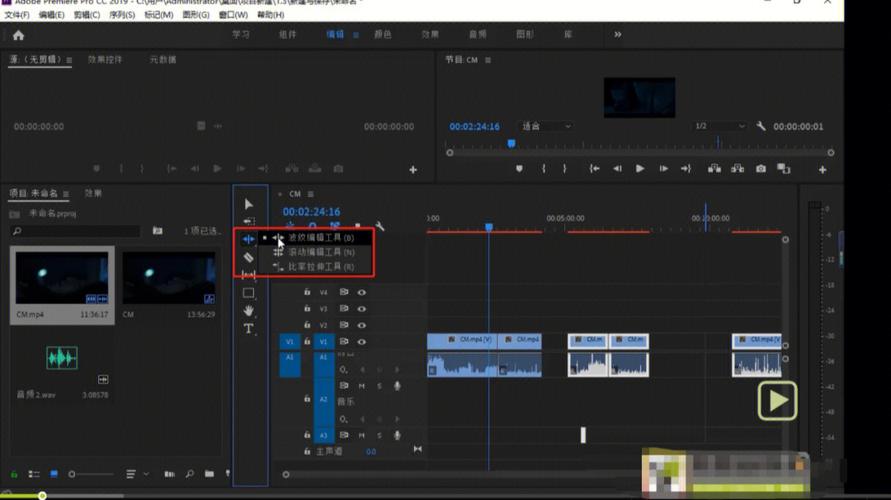Toggle sync lock on V3 track
This screenshot has width=891, height=500.
[x=344, y=309]
